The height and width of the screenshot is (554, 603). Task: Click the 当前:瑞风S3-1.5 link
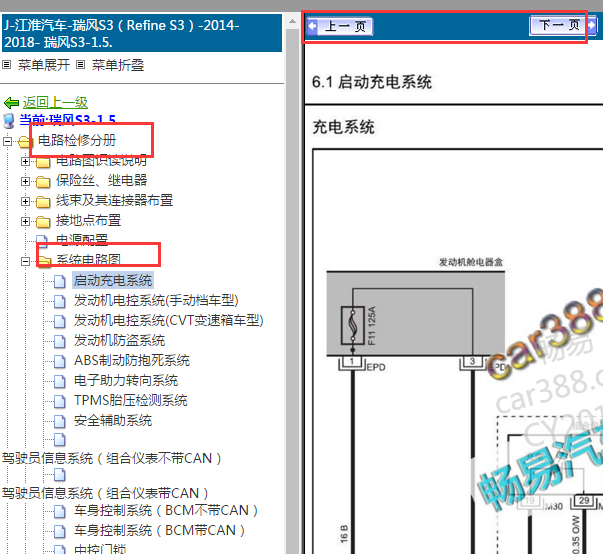pyautogui.click(x=68, y=120)
